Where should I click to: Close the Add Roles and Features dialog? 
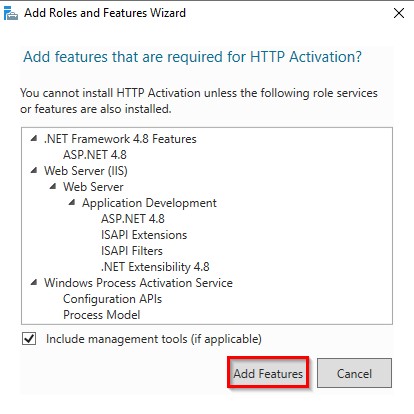[x=399, y=13]
